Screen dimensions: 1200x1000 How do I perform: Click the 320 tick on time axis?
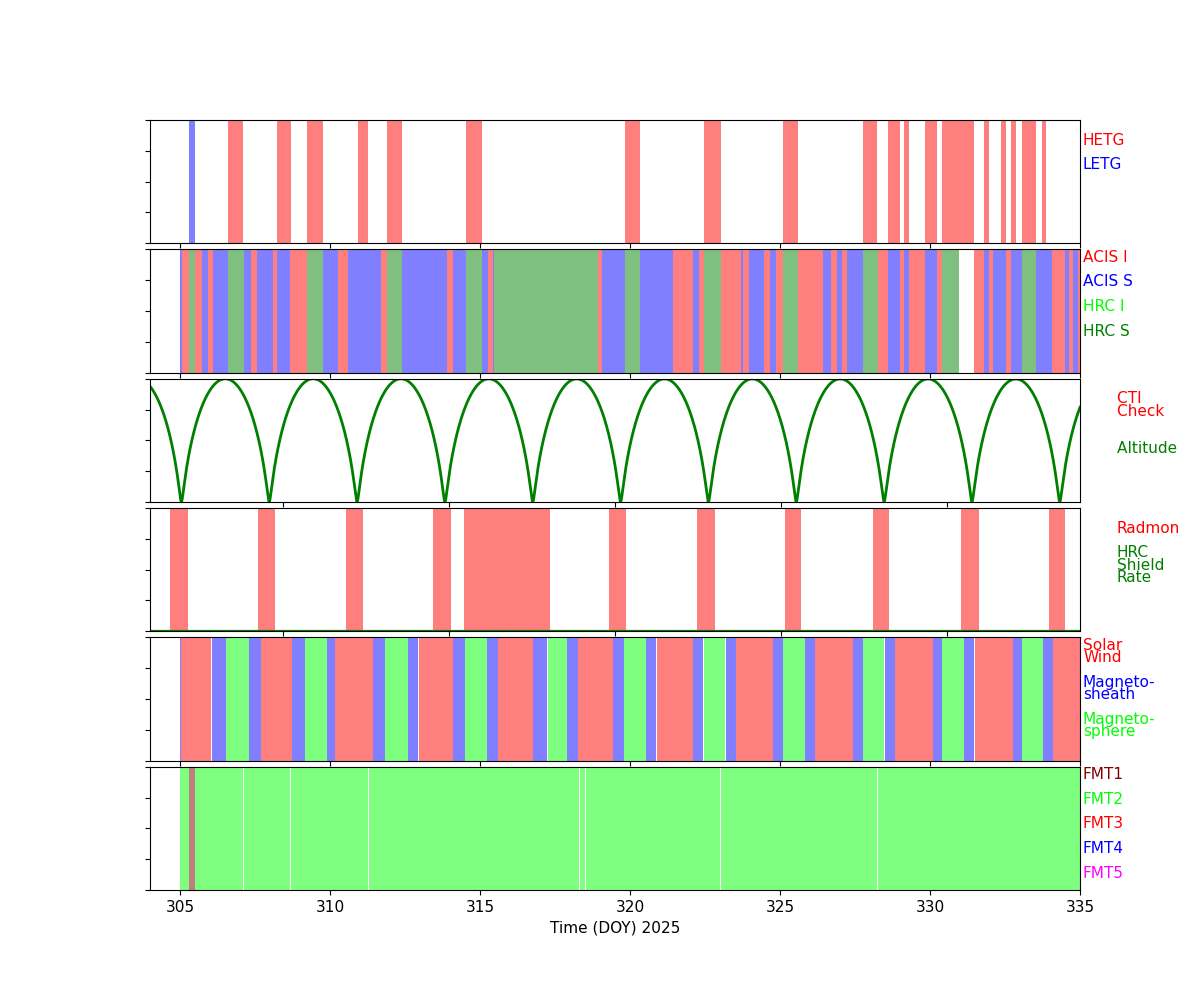coord(630,905)
